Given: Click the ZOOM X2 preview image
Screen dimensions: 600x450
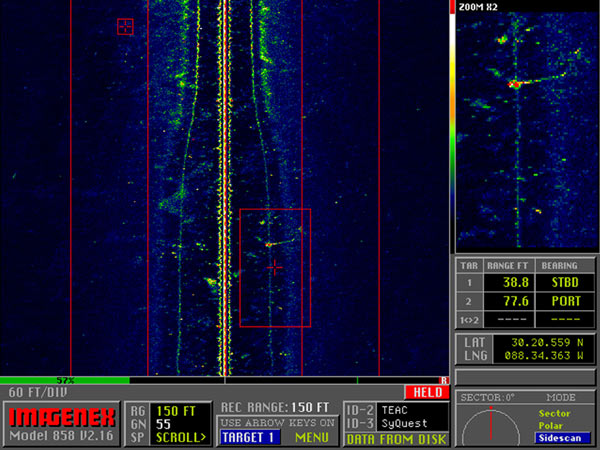Looking at the screenshot, I should click(x=520, y=130).
